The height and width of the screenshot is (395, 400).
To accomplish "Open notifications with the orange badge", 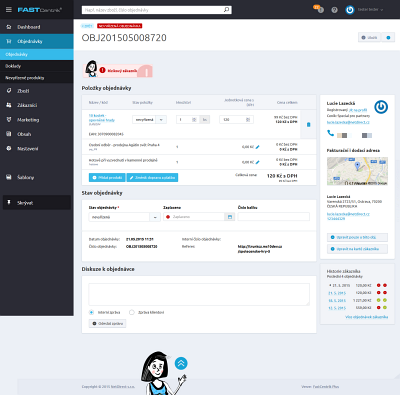I will tap(318, 9).
